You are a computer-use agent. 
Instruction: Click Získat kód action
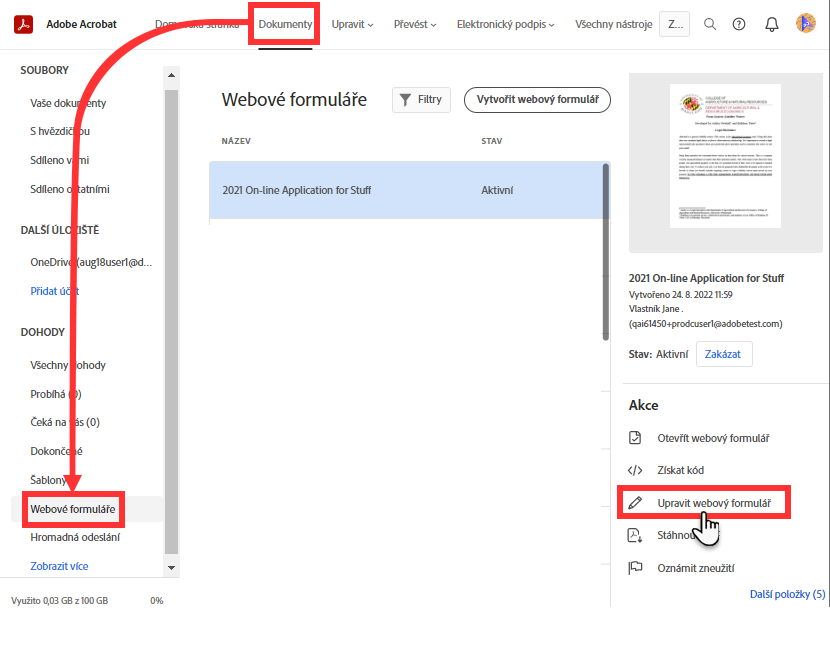tap(681, 470)
